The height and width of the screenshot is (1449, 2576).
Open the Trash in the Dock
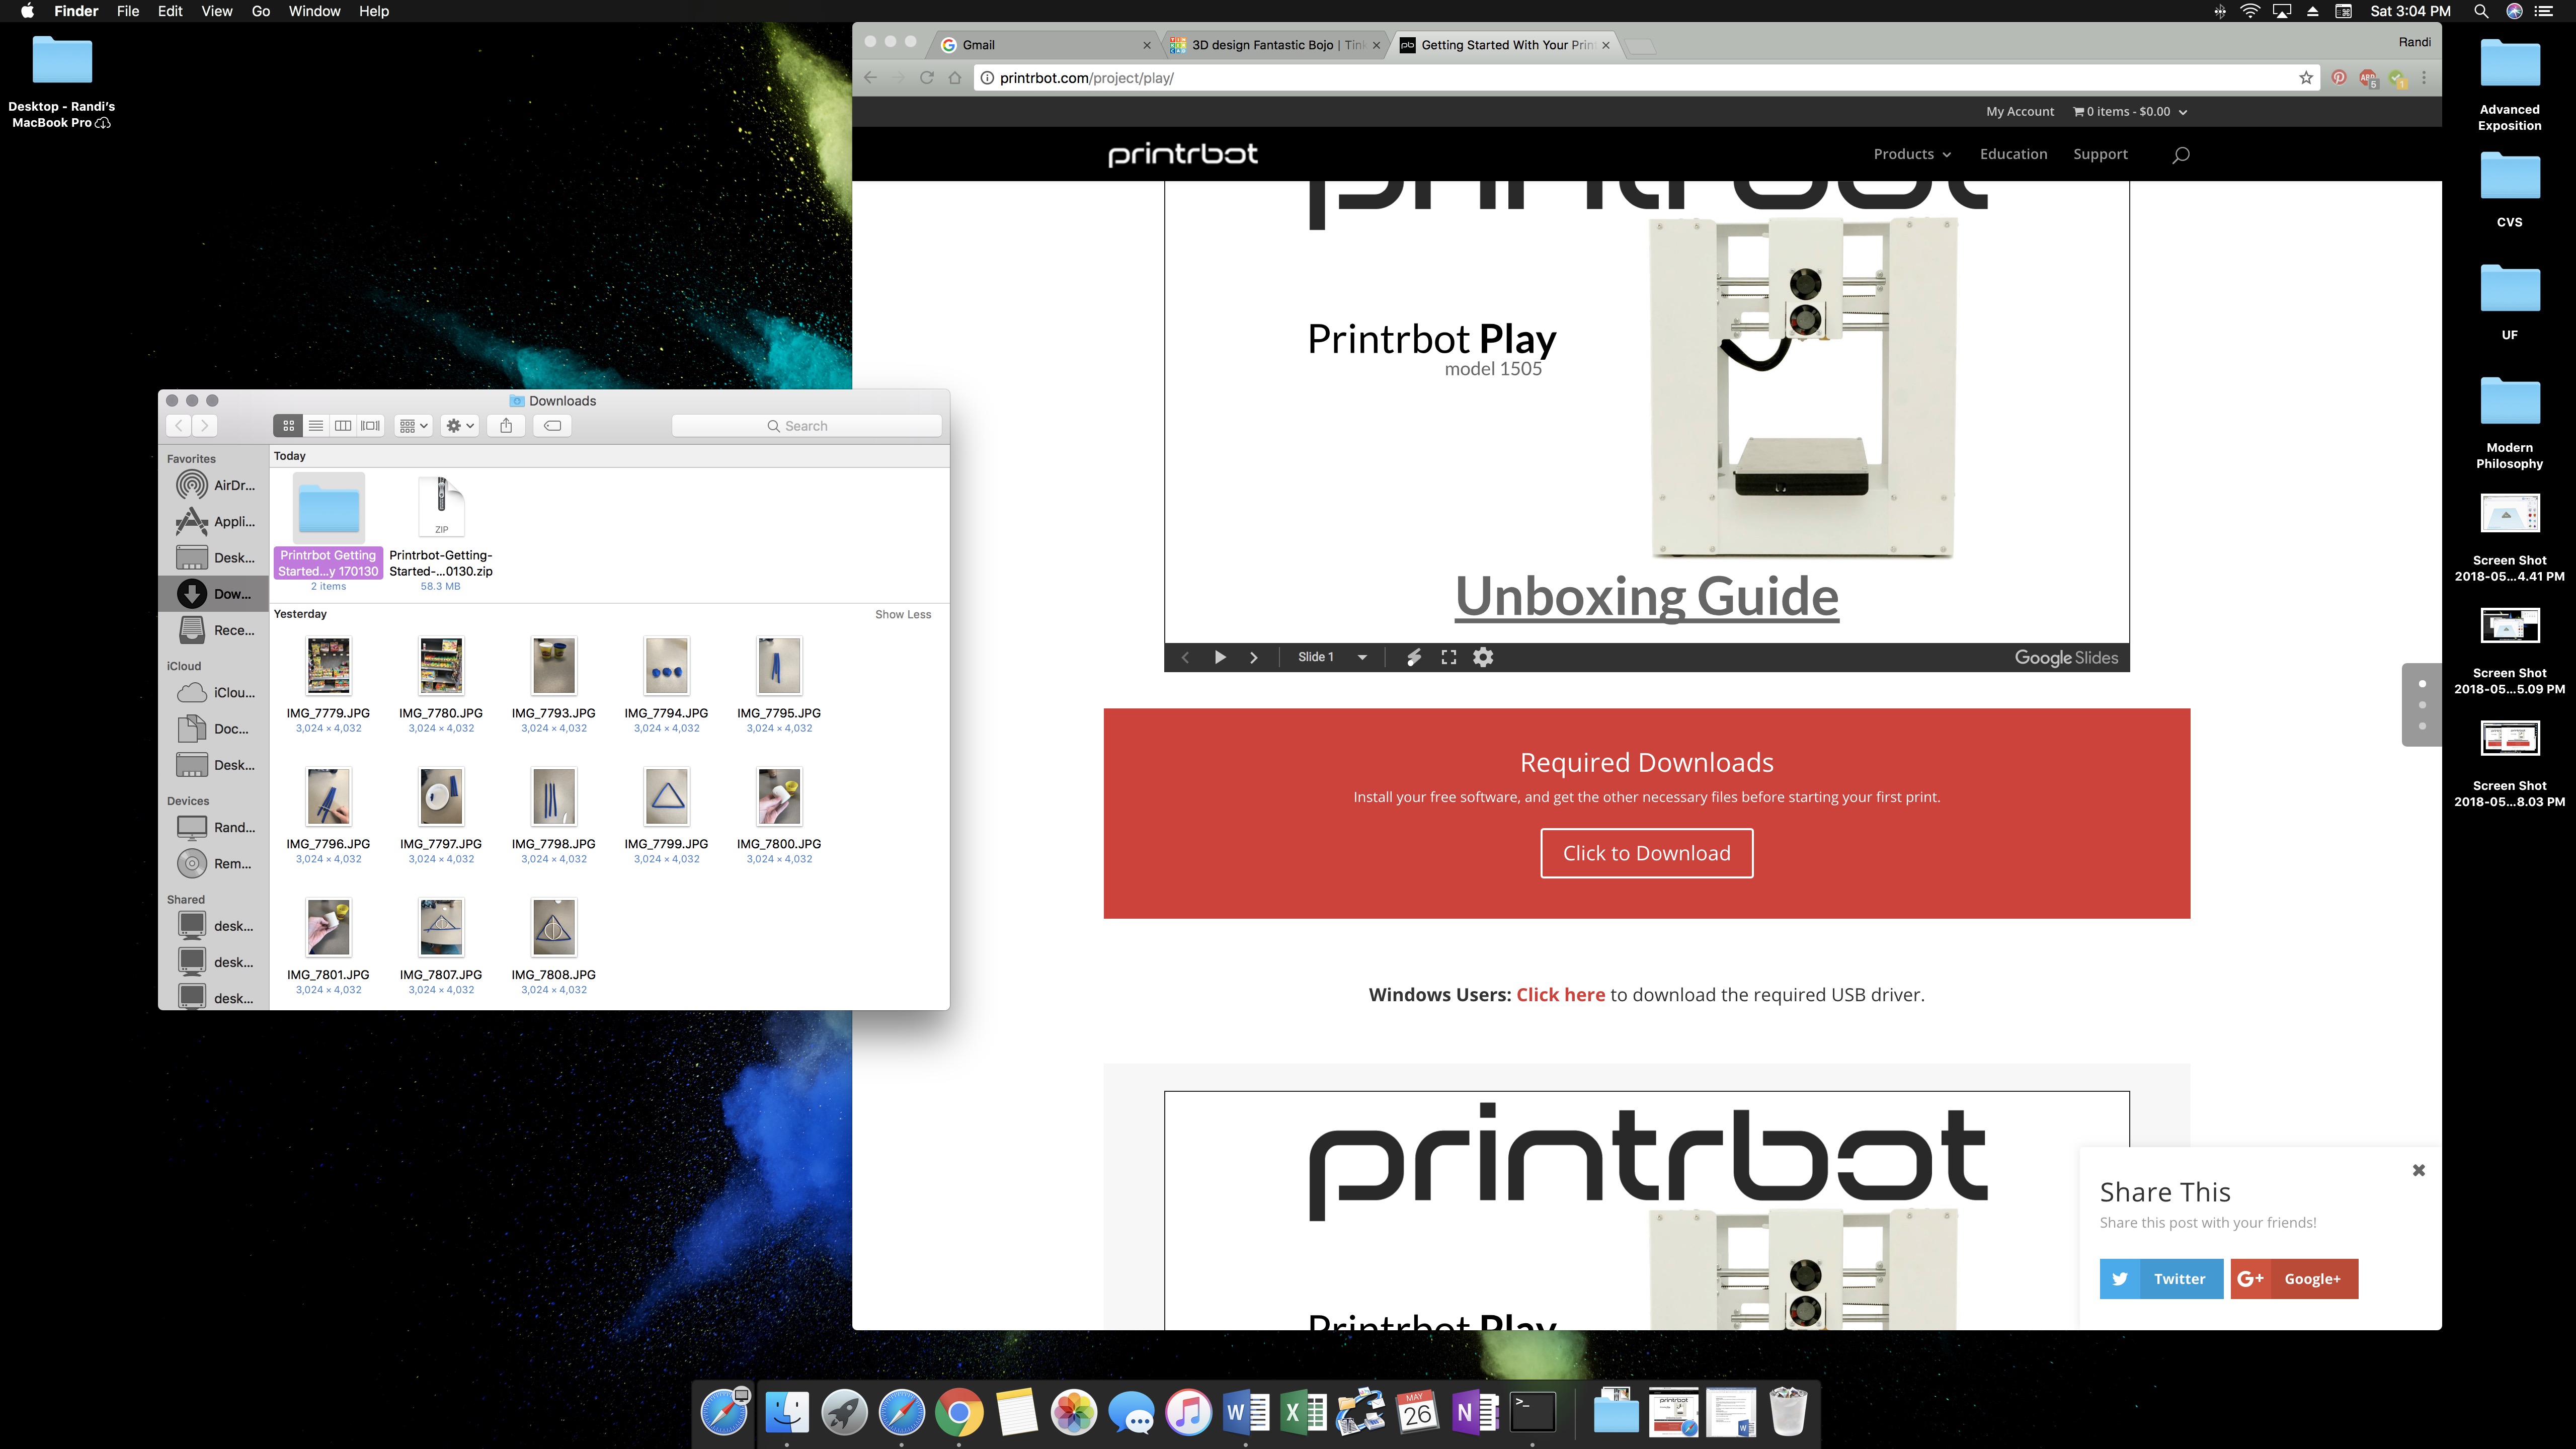1788,1413
